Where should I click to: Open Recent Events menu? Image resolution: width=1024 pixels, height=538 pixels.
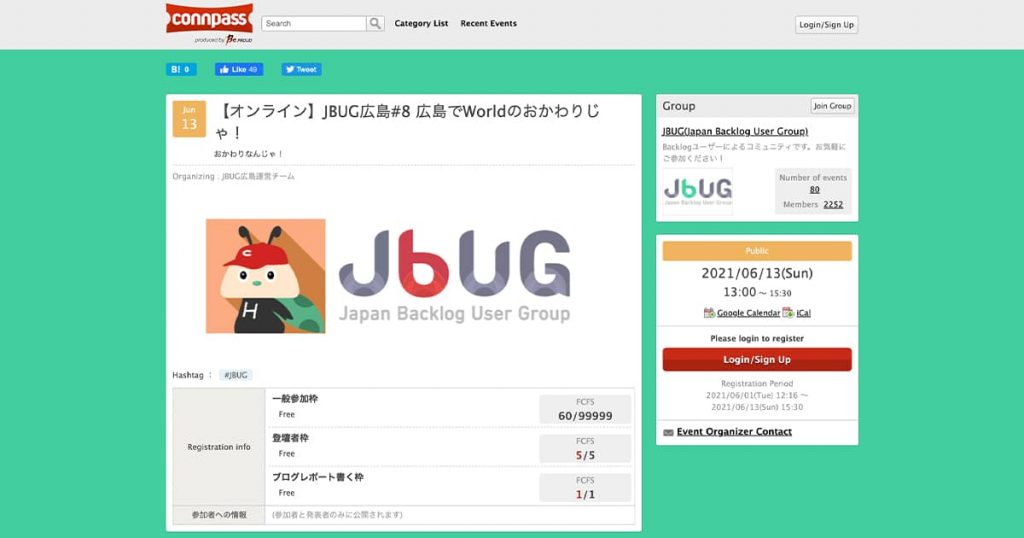click(488, 24)
